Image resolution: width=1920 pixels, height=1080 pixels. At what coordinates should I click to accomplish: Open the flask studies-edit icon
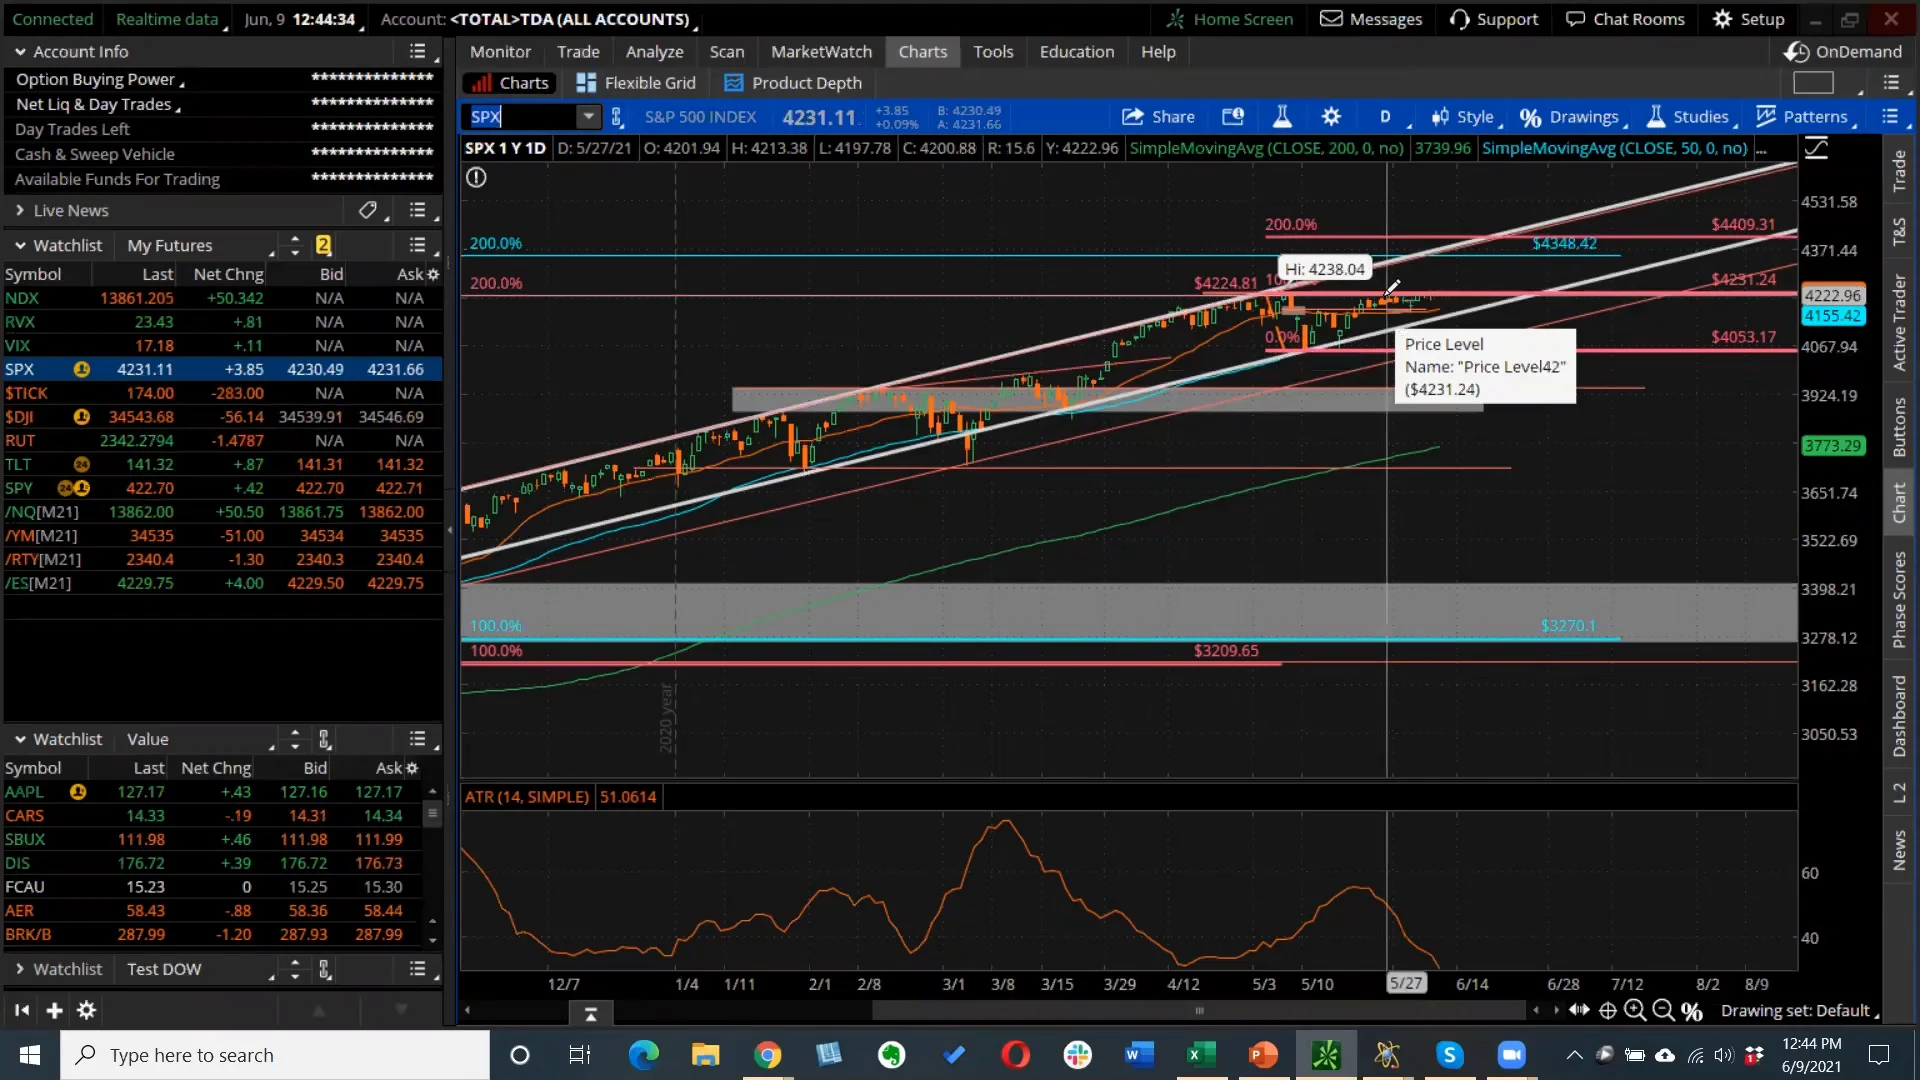coord(1282,117)
